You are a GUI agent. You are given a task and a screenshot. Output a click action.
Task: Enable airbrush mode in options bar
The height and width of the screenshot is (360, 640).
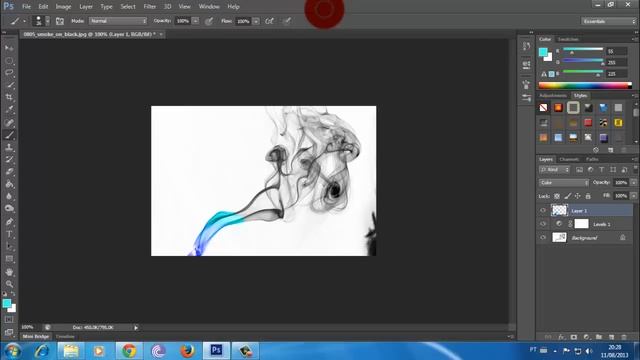pos(269,21)
